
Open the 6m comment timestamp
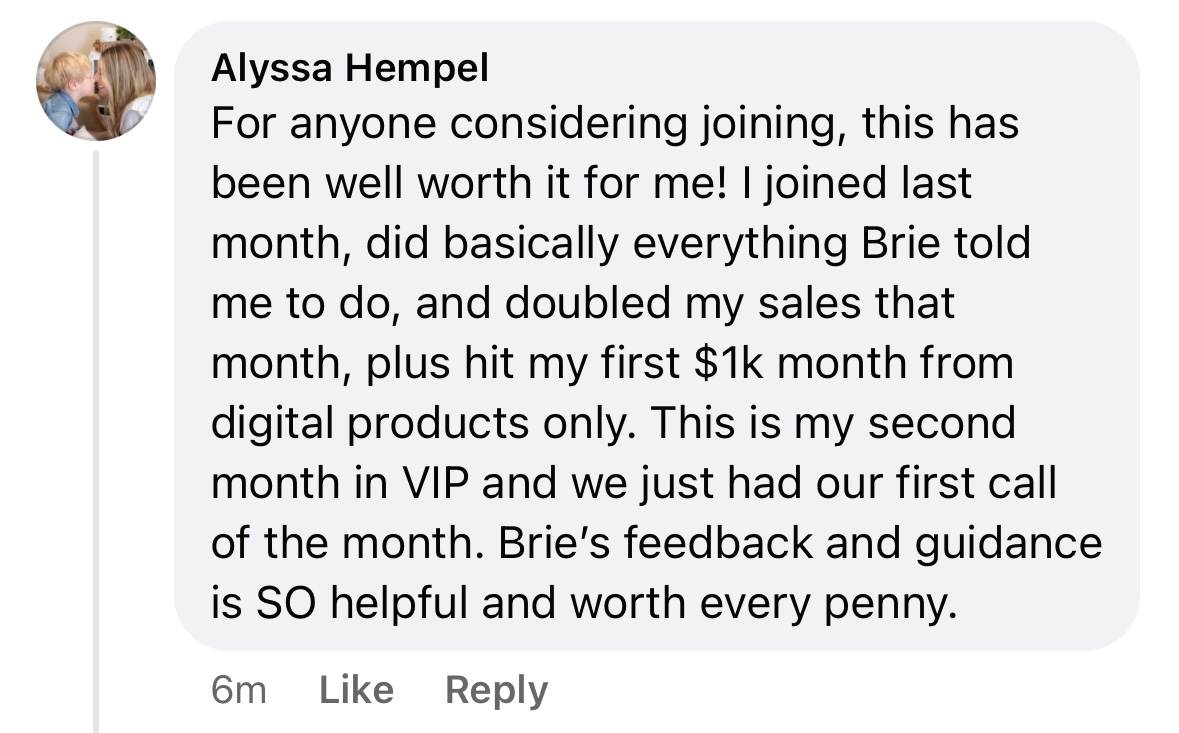[239, 690]
